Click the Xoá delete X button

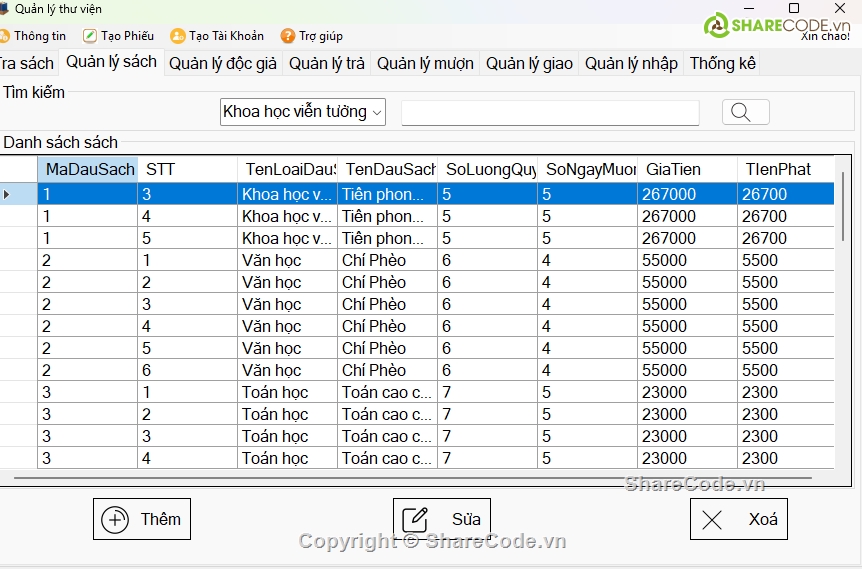tap(738, 519)
